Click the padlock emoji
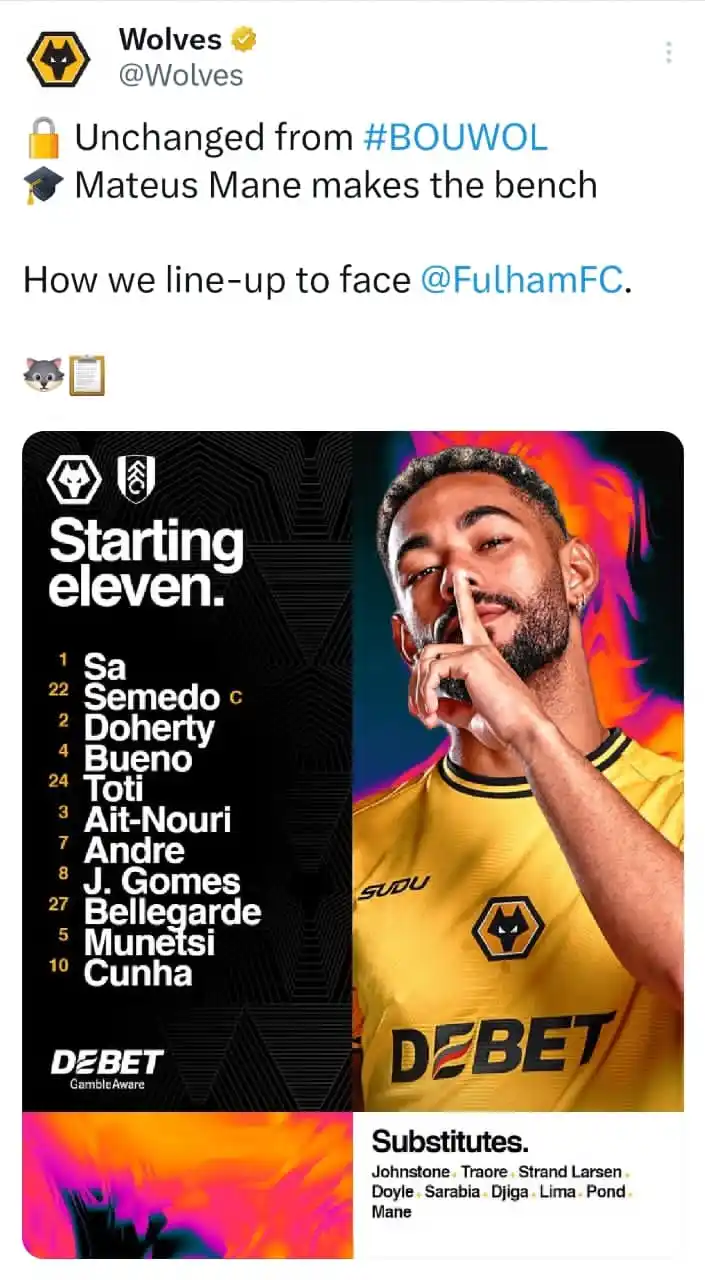Screen dimensions: 705x1280 click(43, 137)
